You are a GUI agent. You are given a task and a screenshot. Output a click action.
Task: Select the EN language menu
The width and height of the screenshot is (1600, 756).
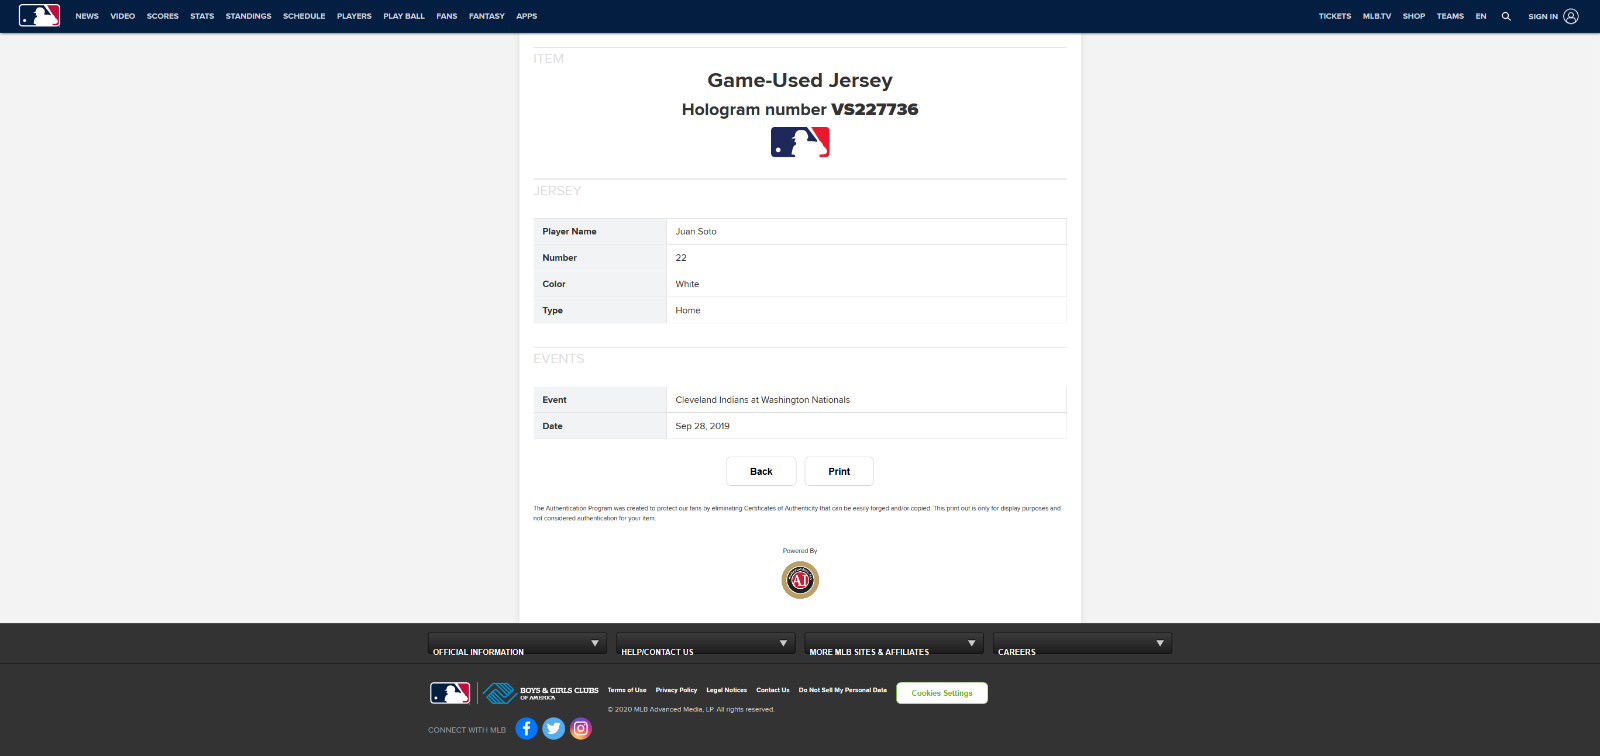(x=1481, y=16)
